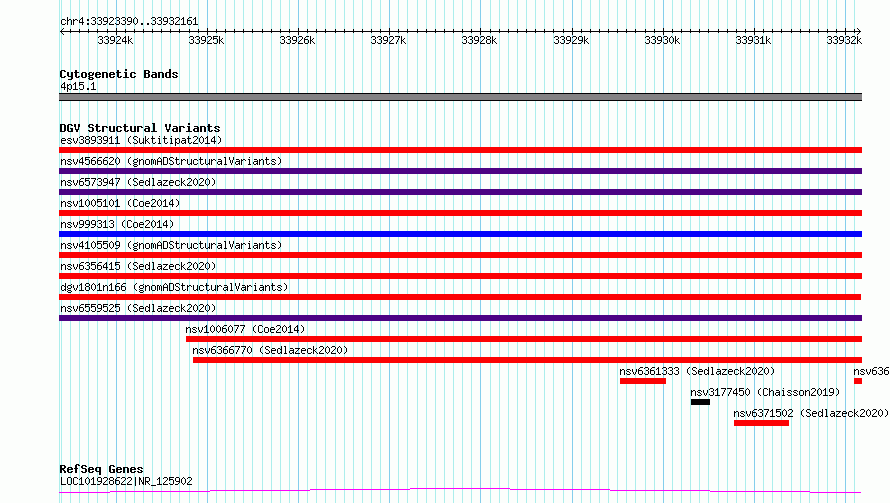Click the 33924k ruler position
This screenshot has height=503, width=890.
[x=115, y=40]
